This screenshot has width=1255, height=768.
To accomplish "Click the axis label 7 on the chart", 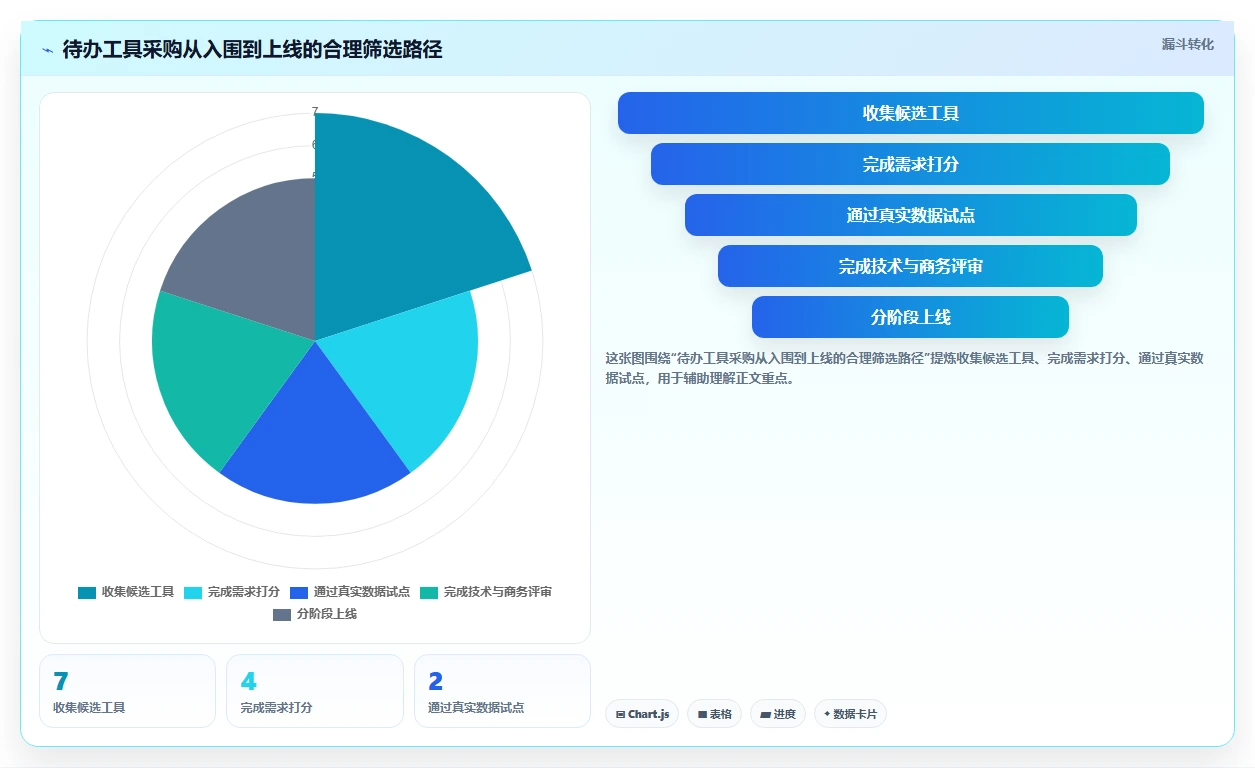I will (315, 111).
